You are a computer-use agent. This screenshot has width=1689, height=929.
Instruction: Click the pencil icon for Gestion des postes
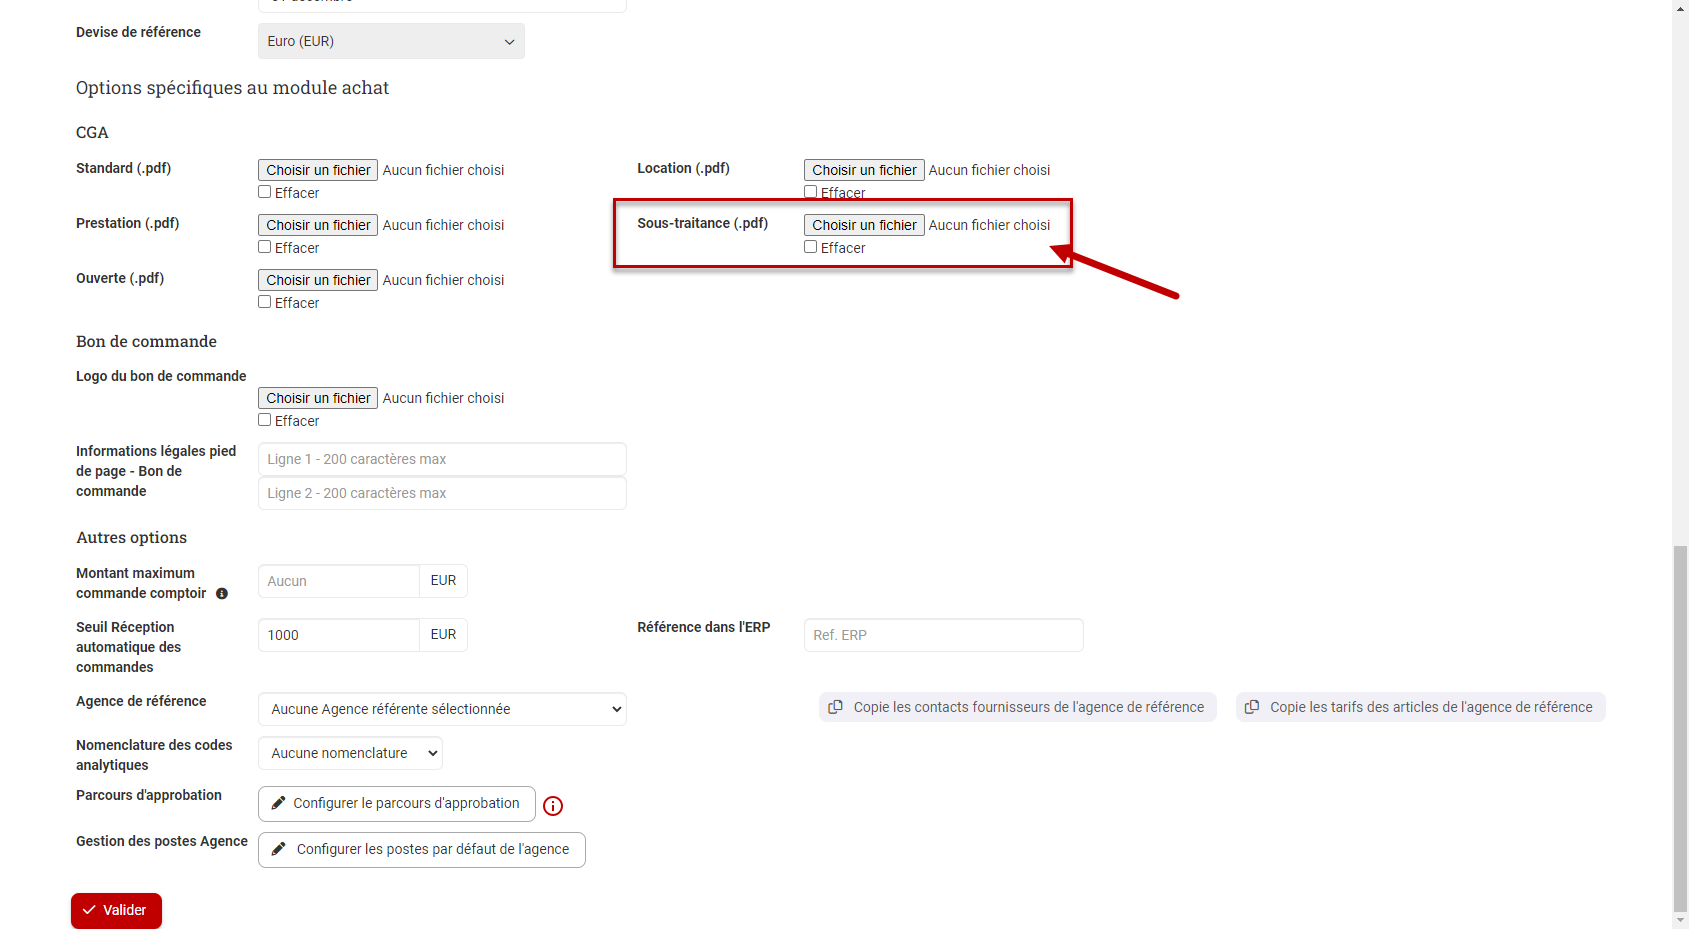coord(279,849)
